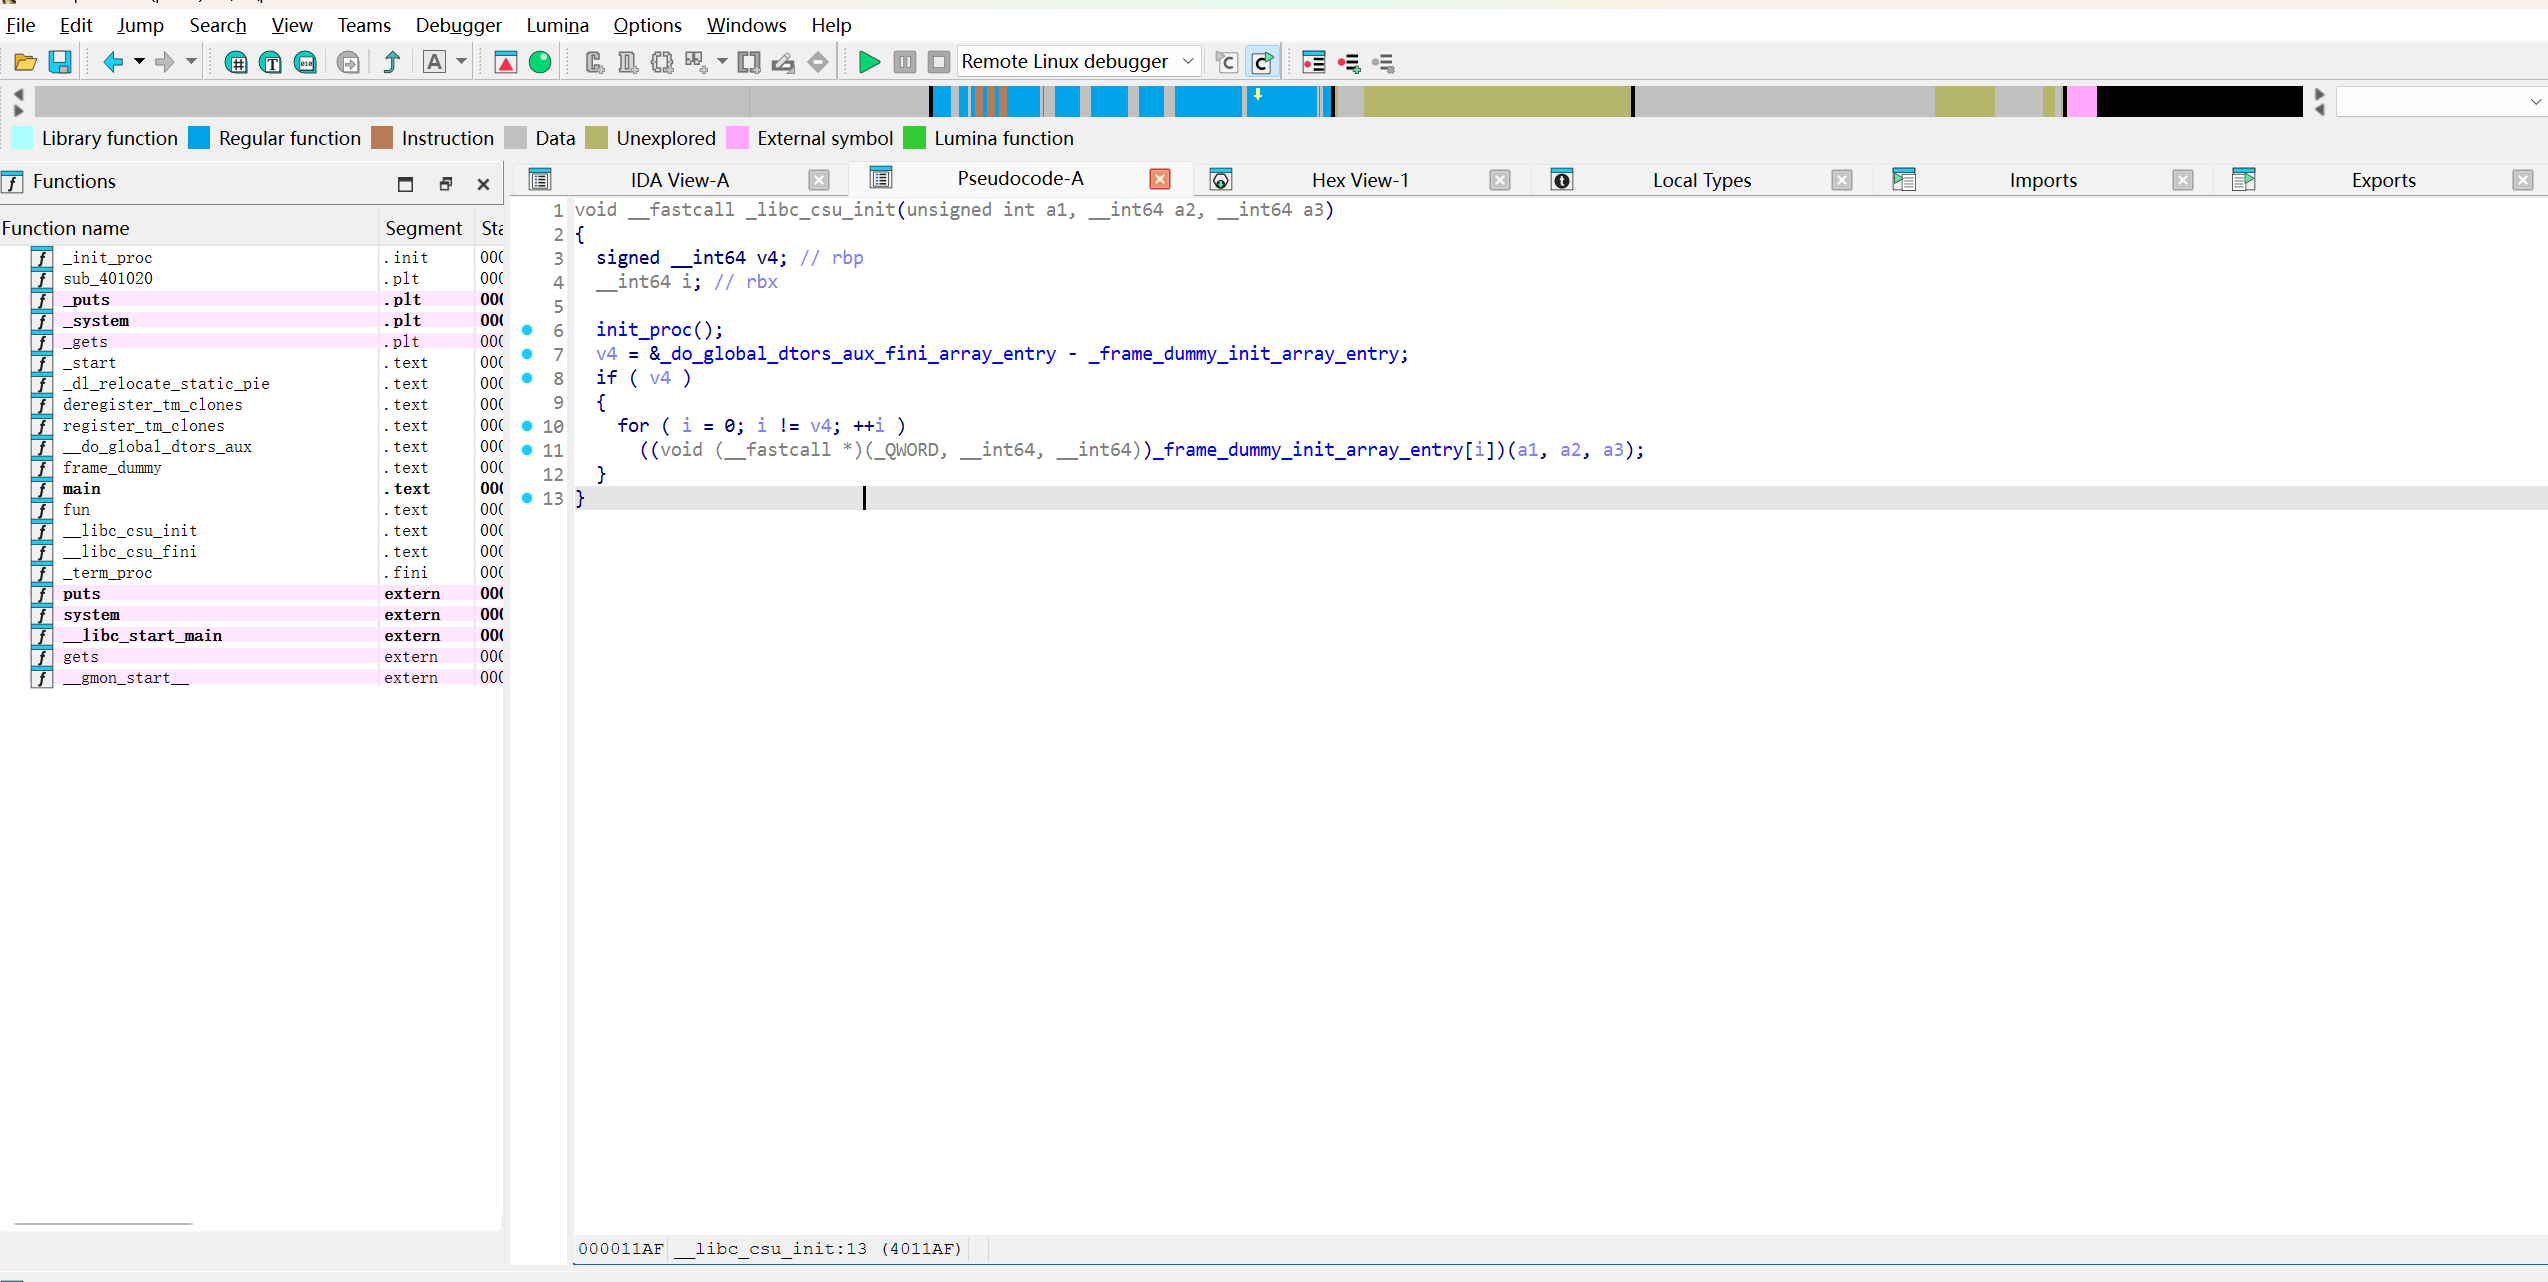This screenshot has height=1282, width=2548.
Task: Click the pencil edit toolbar icon
Action: (784, 62)
